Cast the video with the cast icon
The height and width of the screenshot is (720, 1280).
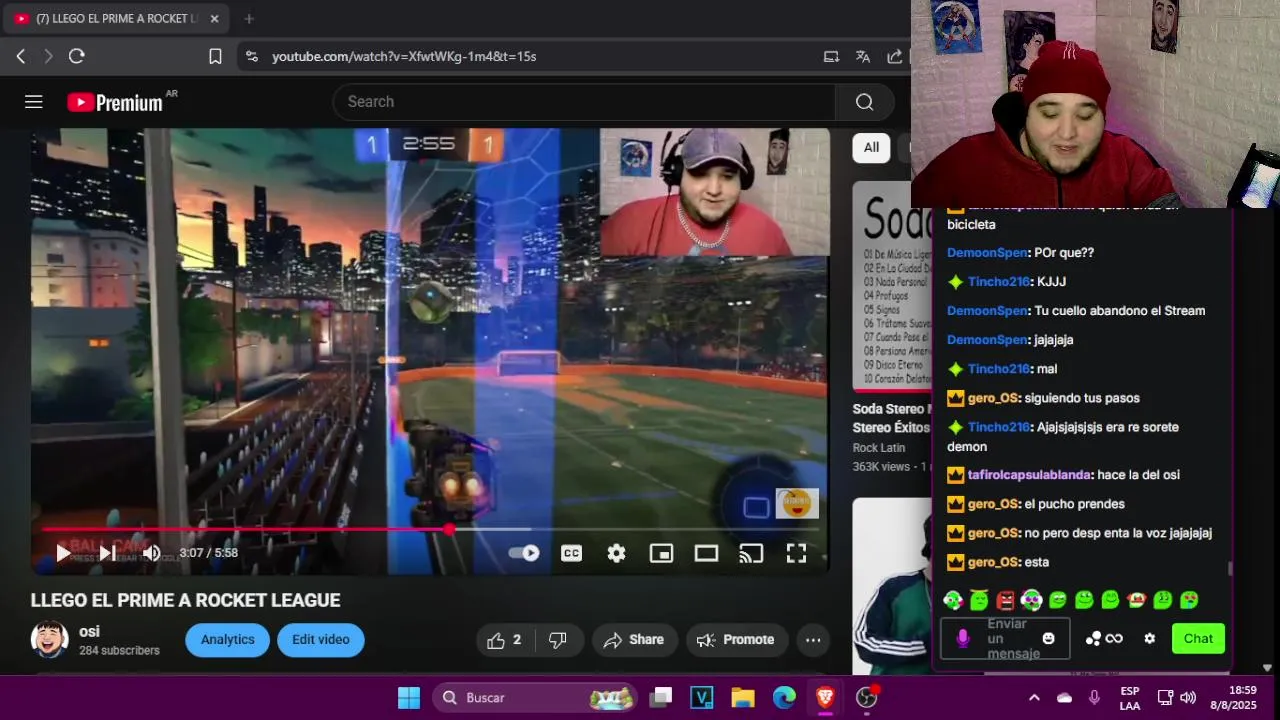(x=751, y=553)
